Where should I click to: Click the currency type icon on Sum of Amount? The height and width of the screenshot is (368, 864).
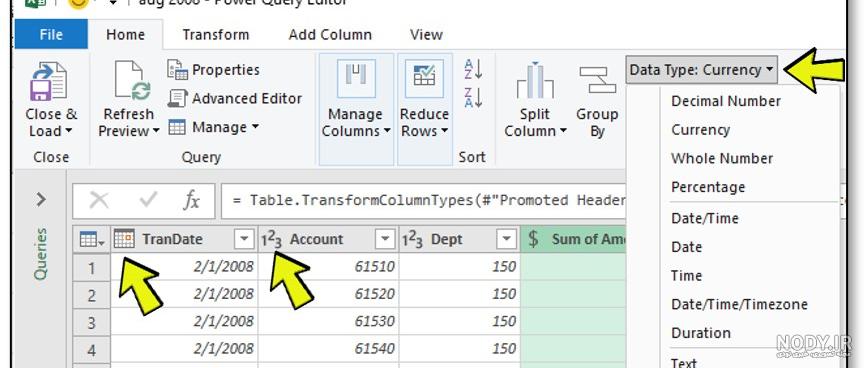point(533,239)
